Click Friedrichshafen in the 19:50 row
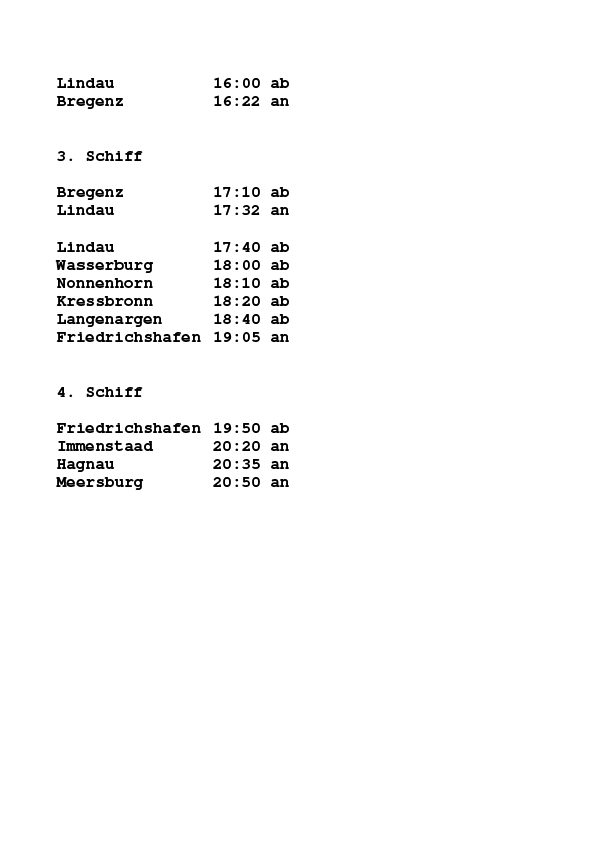This screenshot has width=595, height=842. (128, 428)
